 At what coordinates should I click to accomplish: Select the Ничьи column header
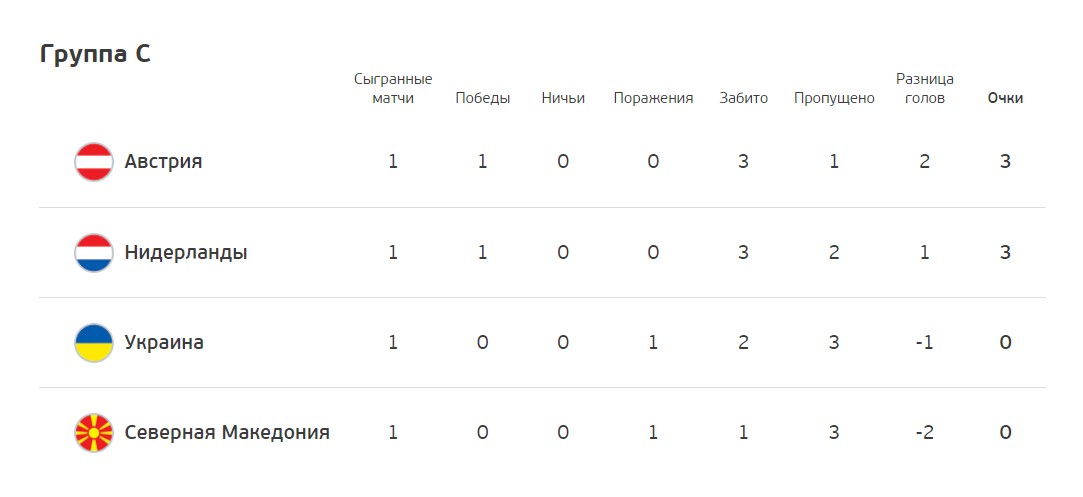coord(563,98)
